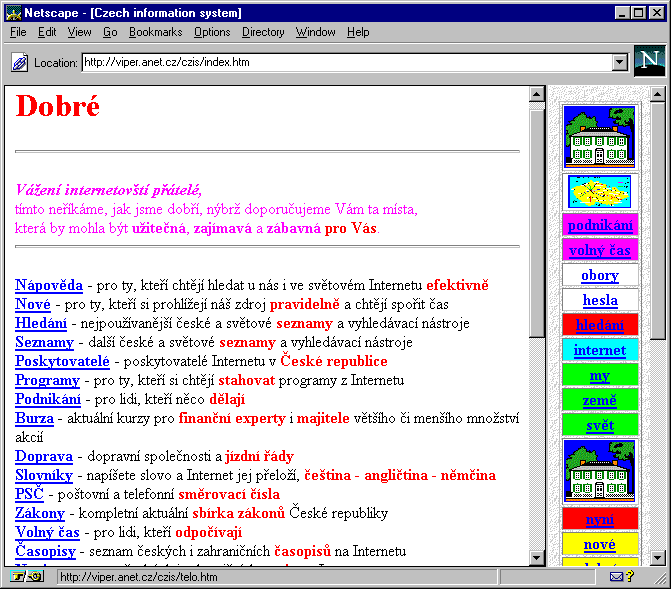Click the Czech Republic map image
671x589 pixels.
tap(600, 192)
